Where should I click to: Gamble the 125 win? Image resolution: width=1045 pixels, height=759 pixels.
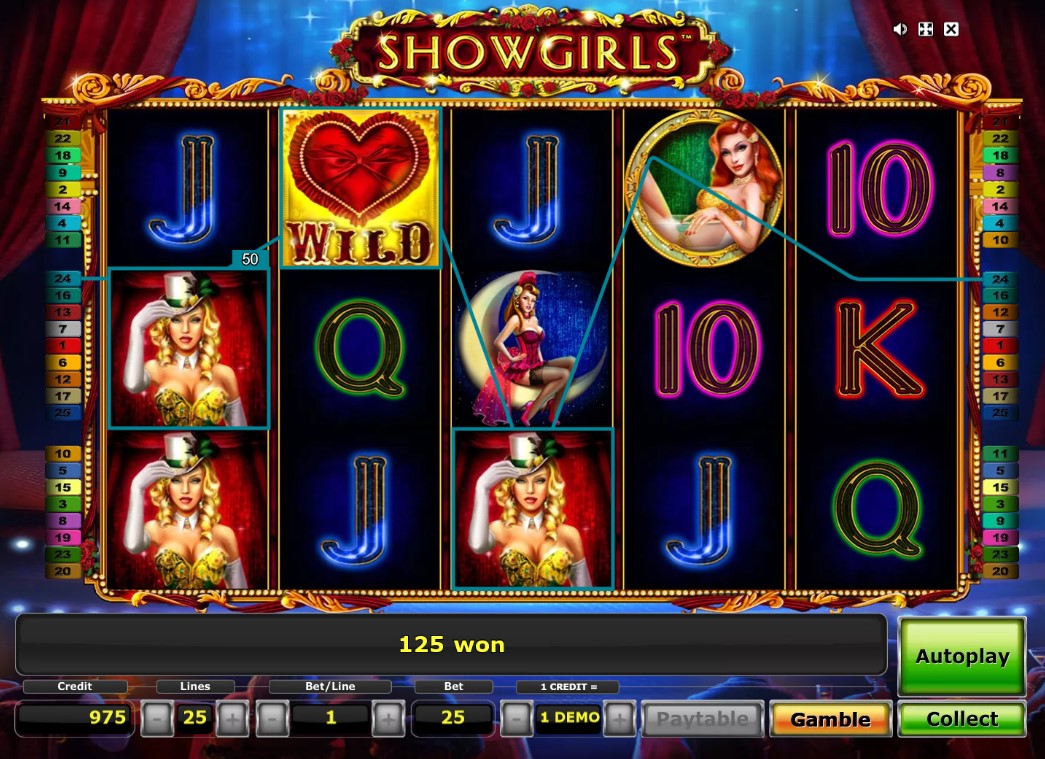[830, 719]
